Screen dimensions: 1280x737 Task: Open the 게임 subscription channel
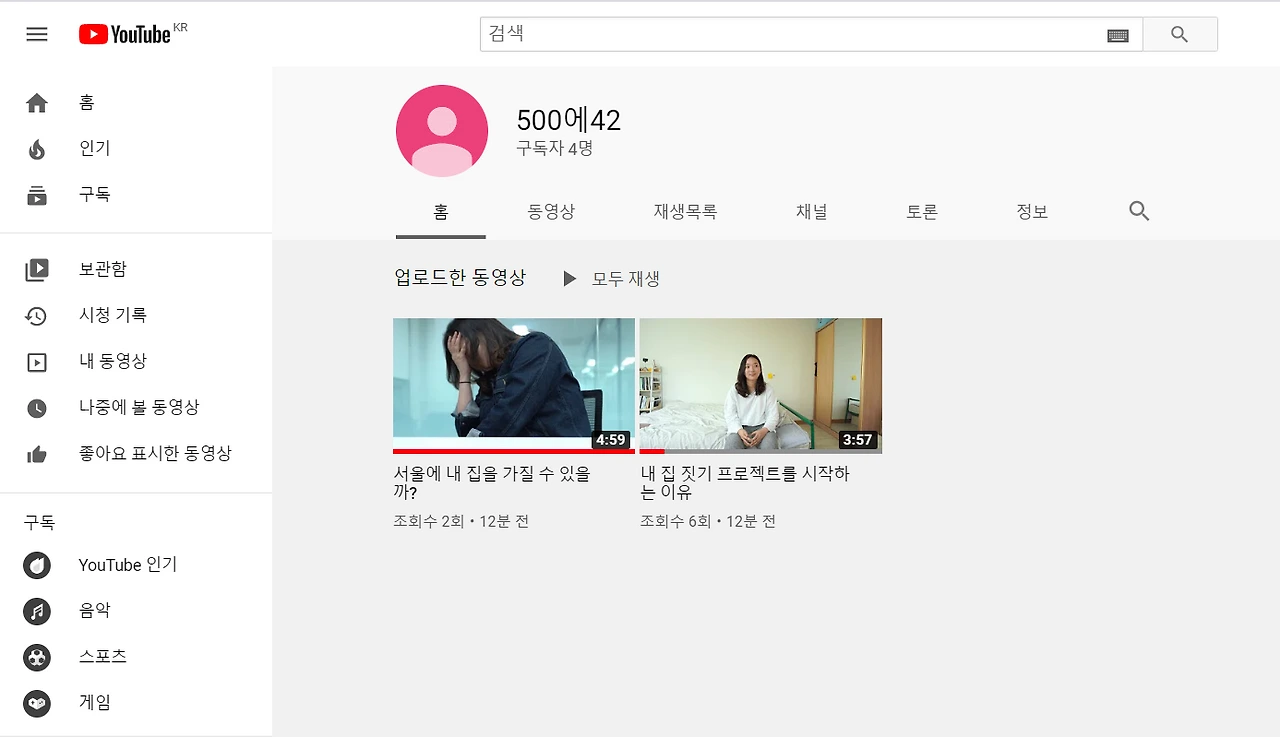(x=95, y=703)
